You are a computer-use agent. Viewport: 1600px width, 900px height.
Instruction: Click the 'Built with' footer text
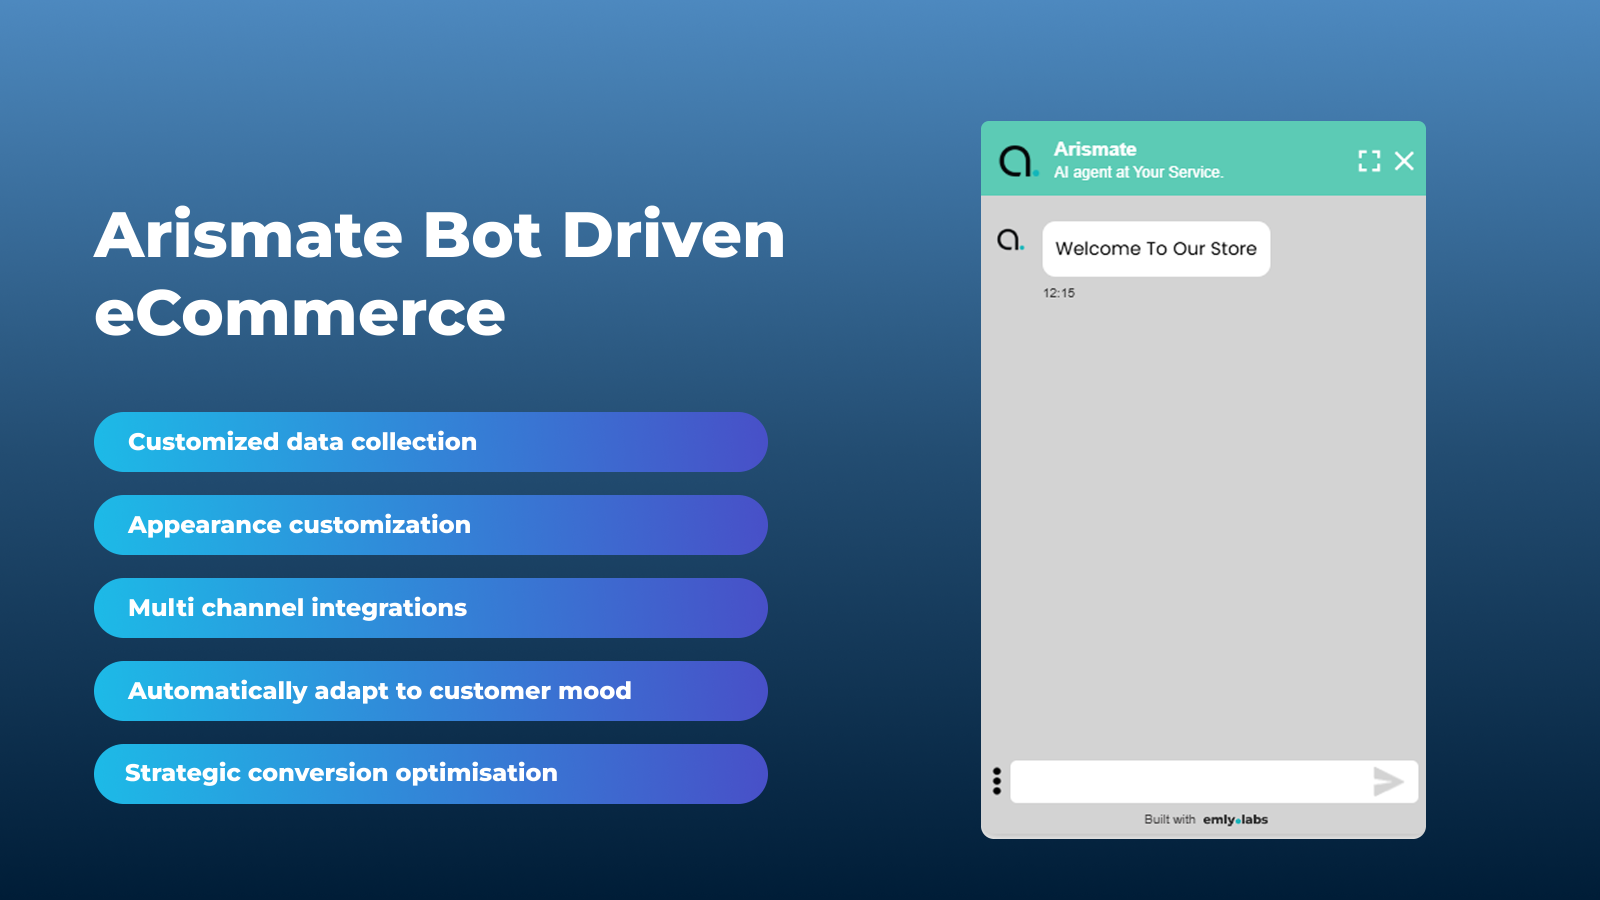[1170, 819]
